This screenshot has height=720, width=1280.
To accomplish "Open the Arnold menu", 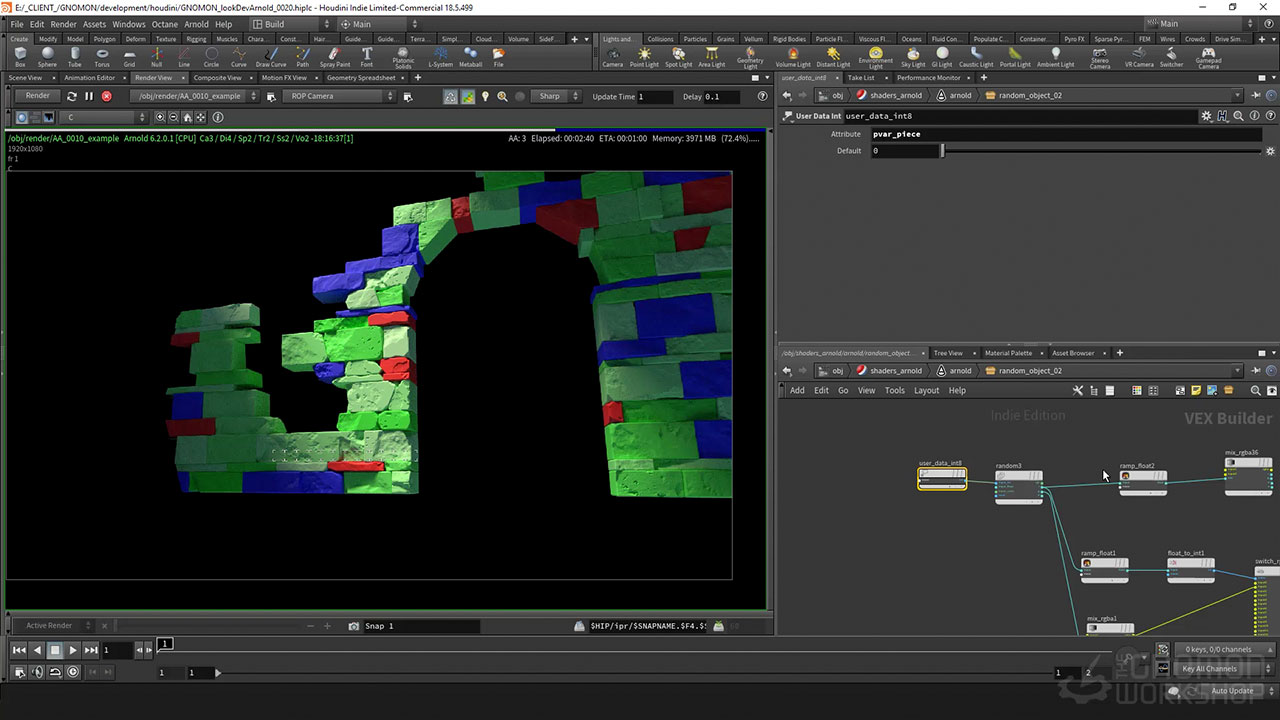I will tap(196, 24).
